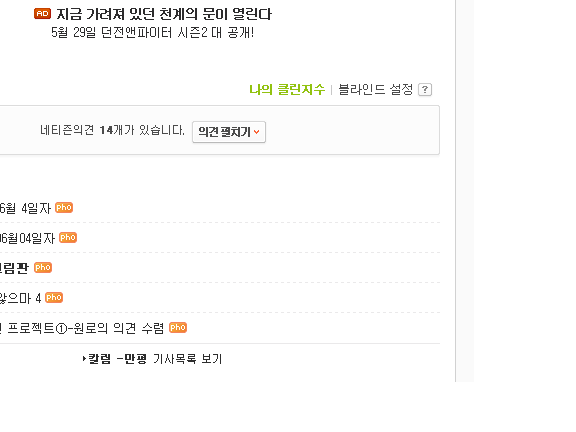Image resolution: width=576 pixels, height=432 pixels.
Task: Click the Pho icon beside 않으마 4
Action: pyautogui.click(x=54, y=298)
